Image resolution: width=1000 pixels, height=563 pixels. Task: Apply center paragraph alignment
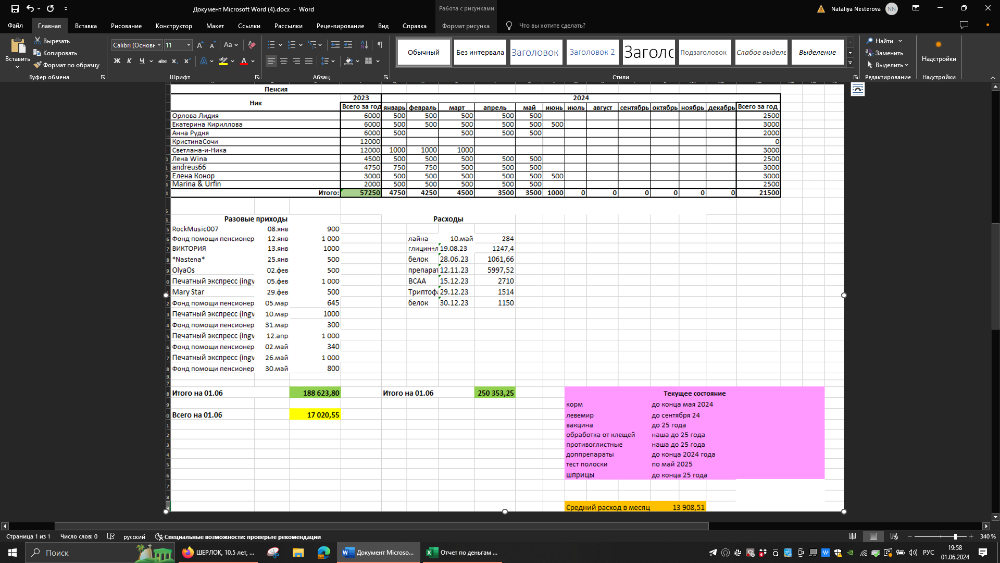point(284,62)
